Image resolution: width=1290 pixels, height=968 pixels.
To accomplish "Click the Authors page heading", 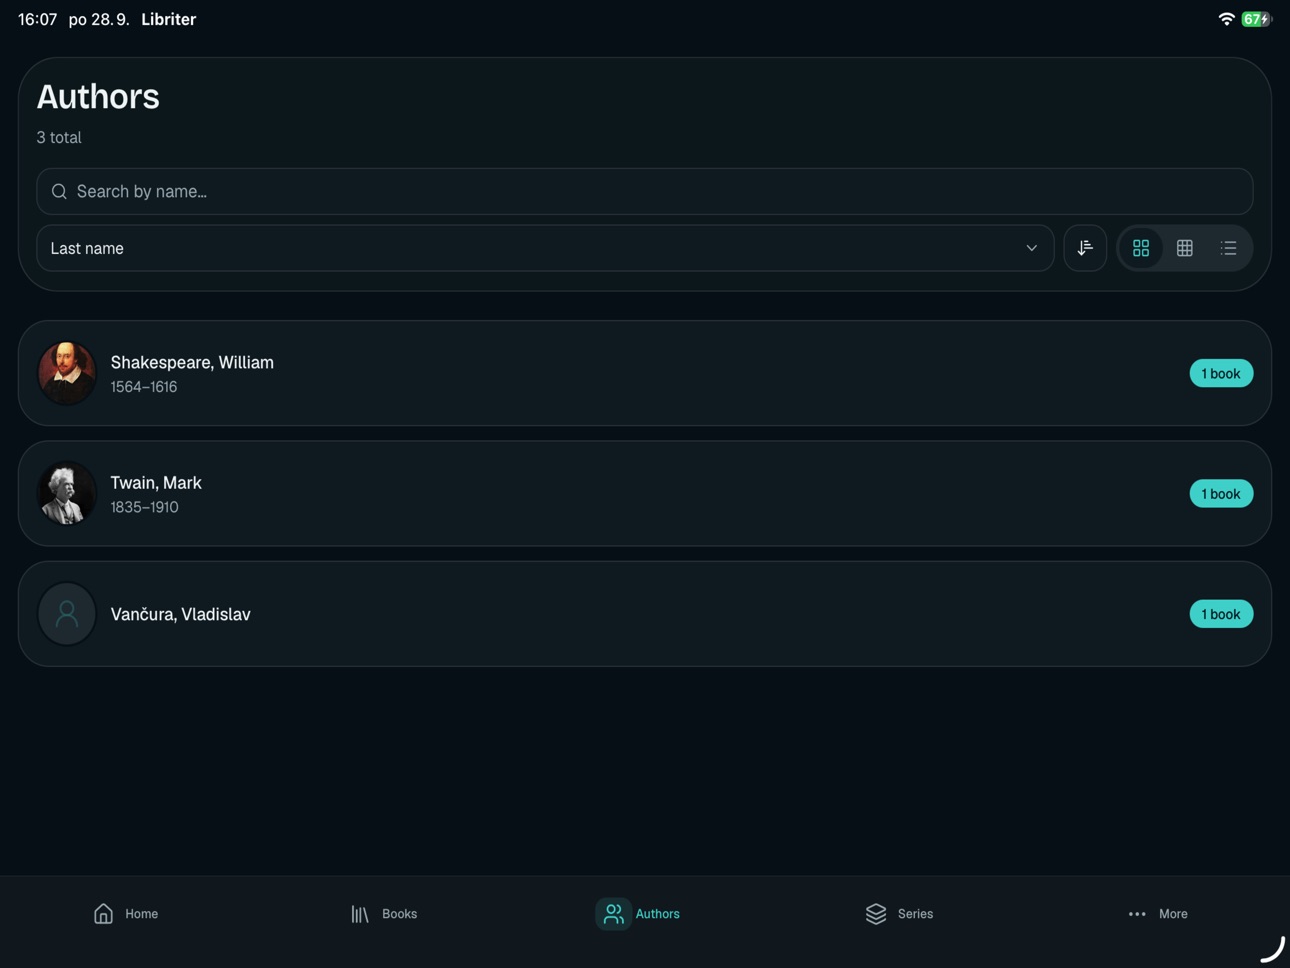I will tap(98, 97).
